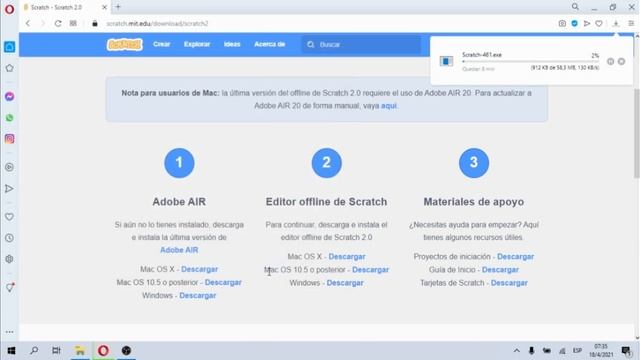Show hidden system tray icons
This screenshot has height=360, width=640.
516,351
